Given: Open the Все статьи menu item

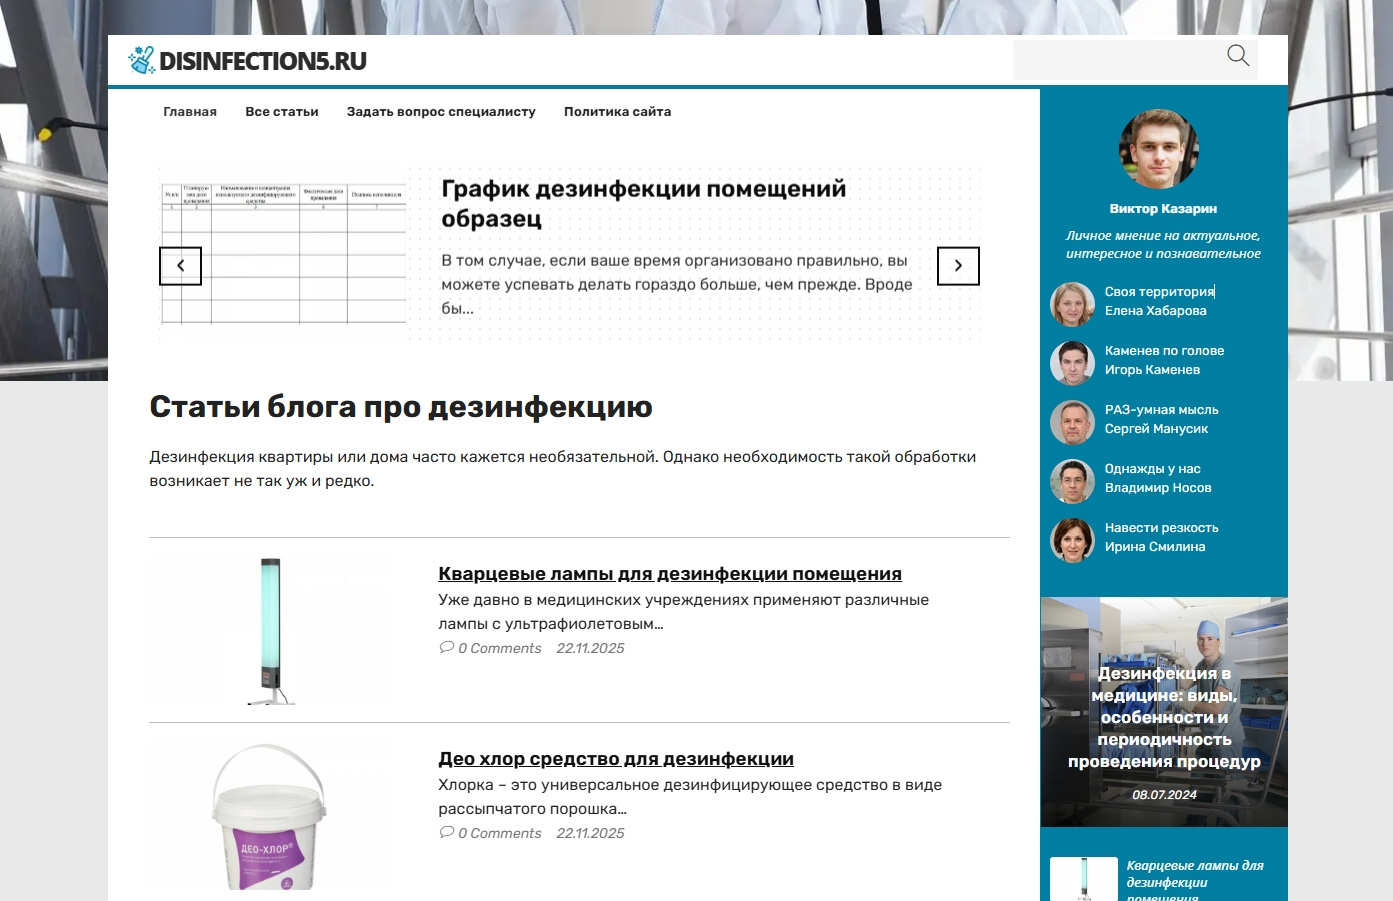Looking at the screenshot, I should pos(282,112).
